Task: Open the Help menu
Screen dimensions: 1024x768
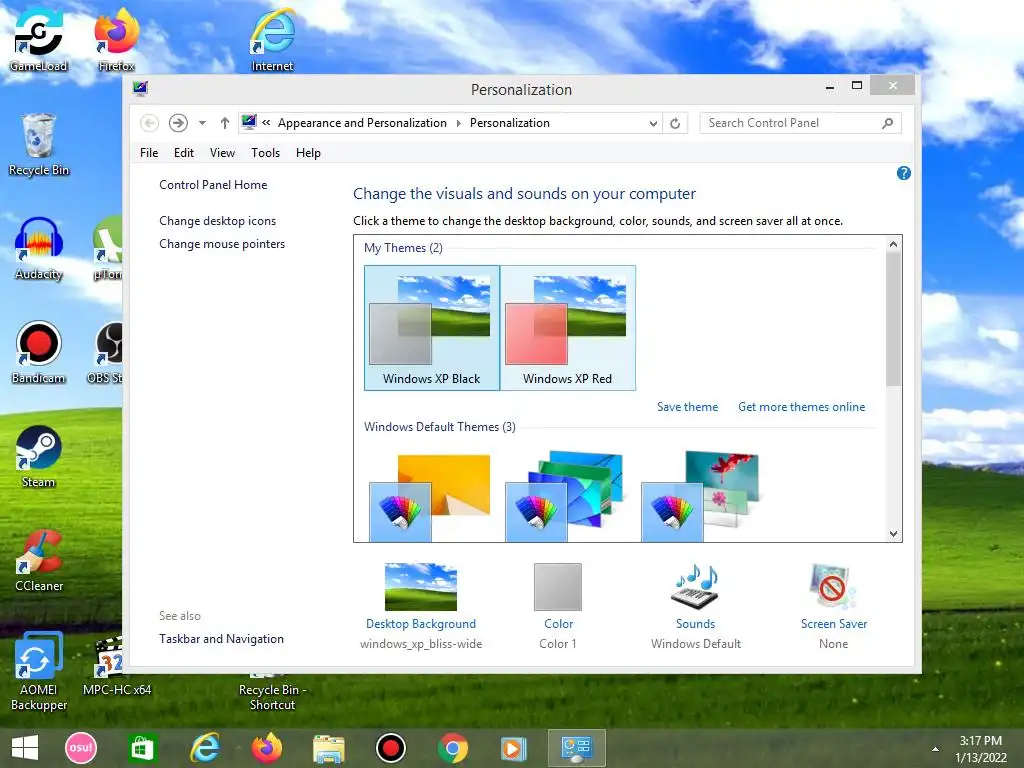Action: [308, 153]
